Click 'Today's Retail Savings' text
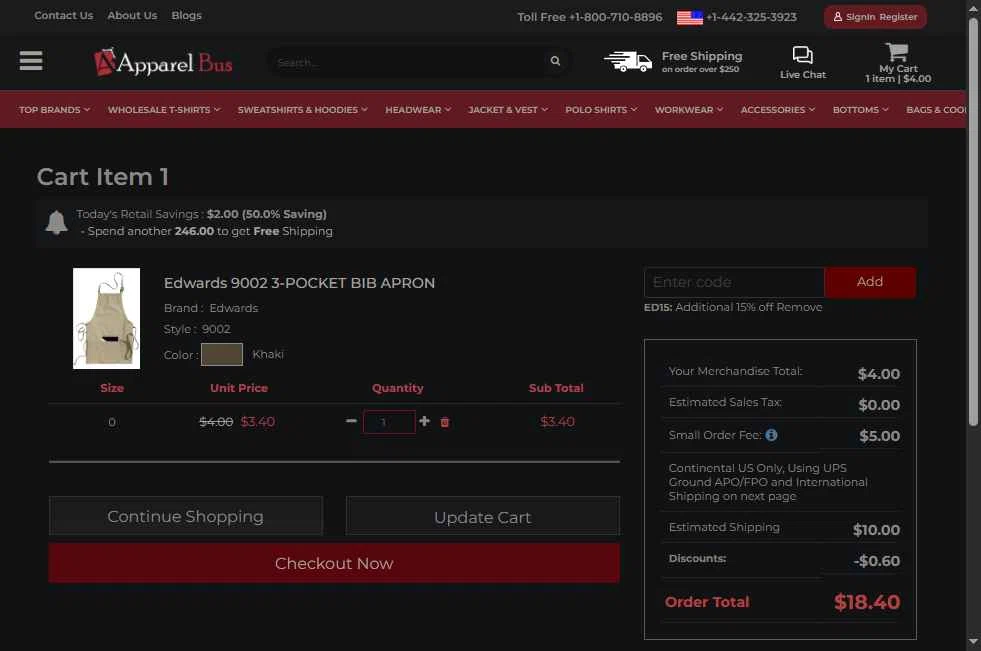The height and width of the screenshot is (651, 981). tap(138, 214)
